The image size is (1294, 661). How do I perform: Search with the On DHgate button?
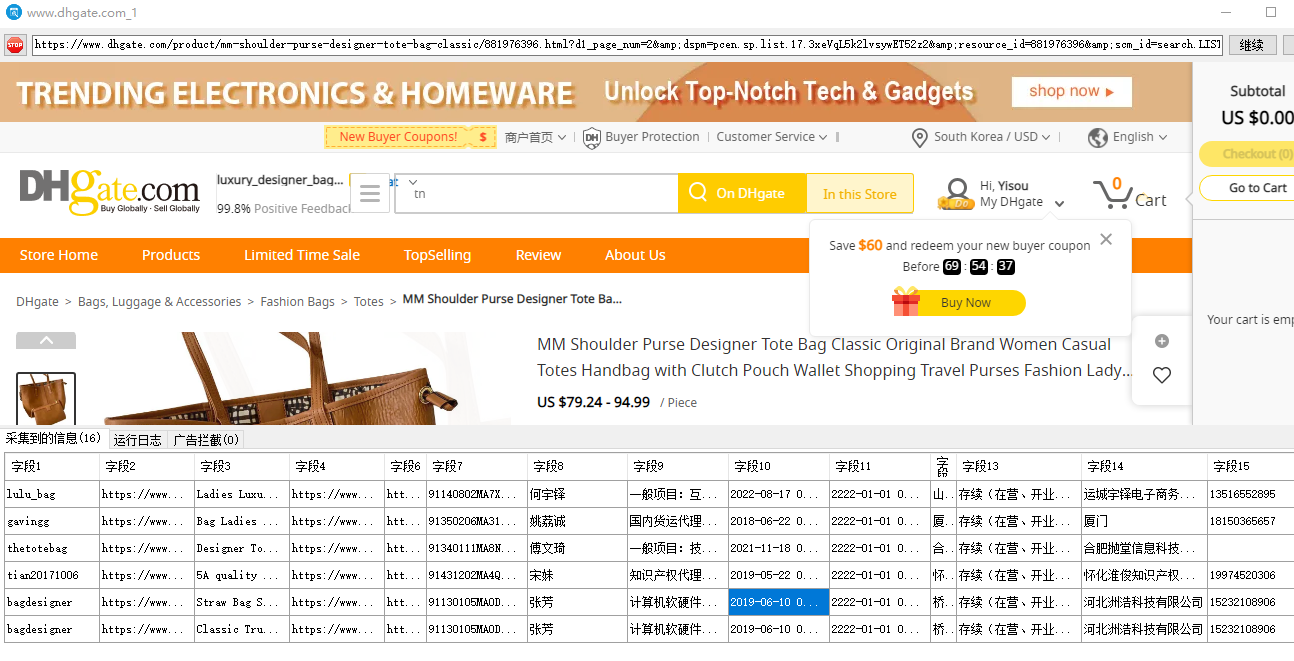tap(742, 194)
